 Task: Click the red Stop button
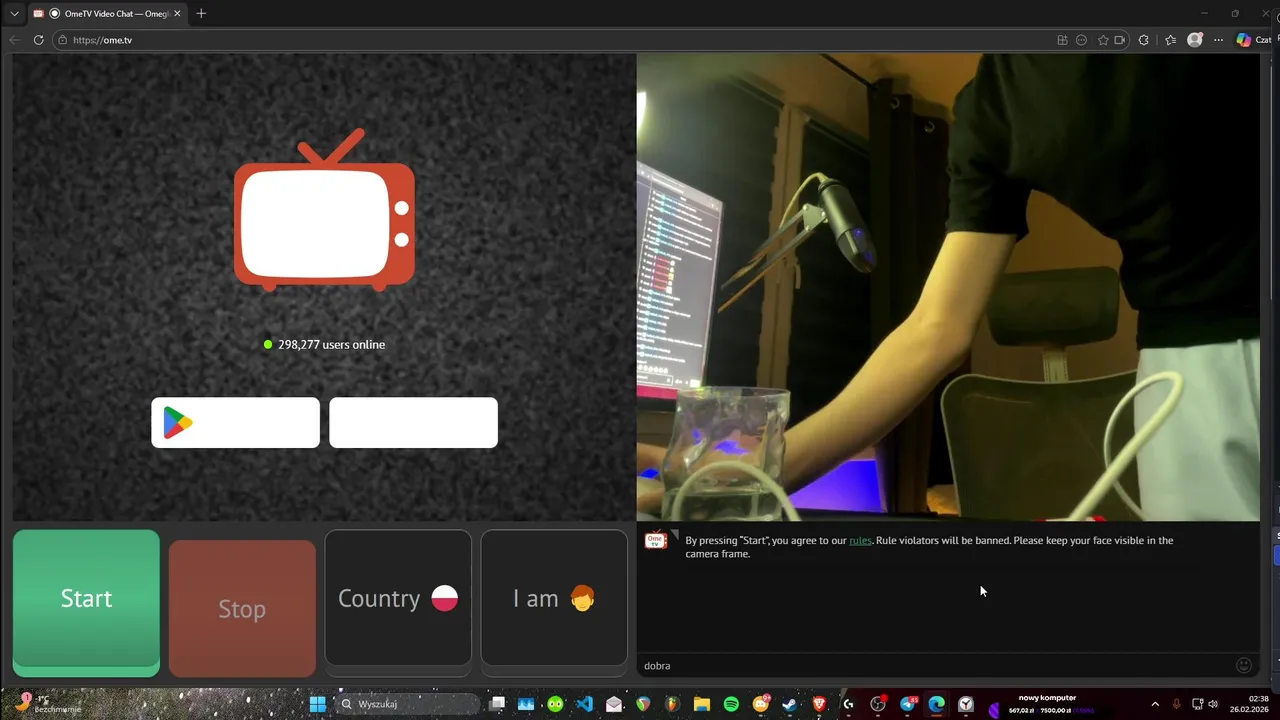coord(242,609)
